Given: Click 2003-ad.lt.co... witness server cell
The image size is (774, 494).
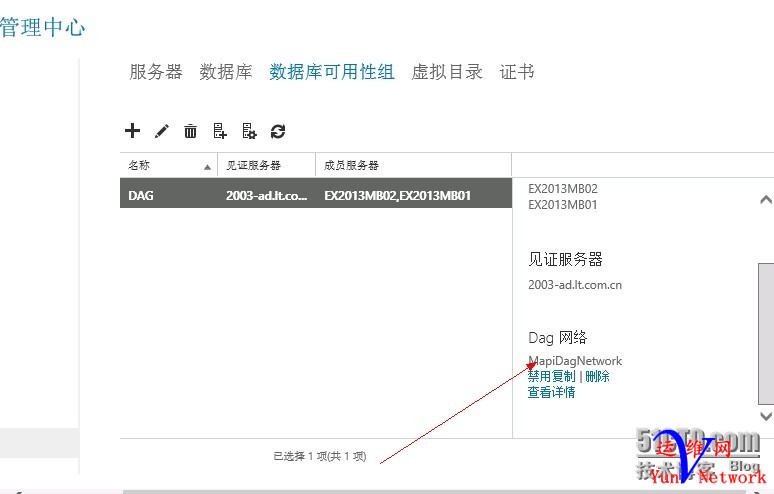Looking at the screenshot, I should click(267, 195).
